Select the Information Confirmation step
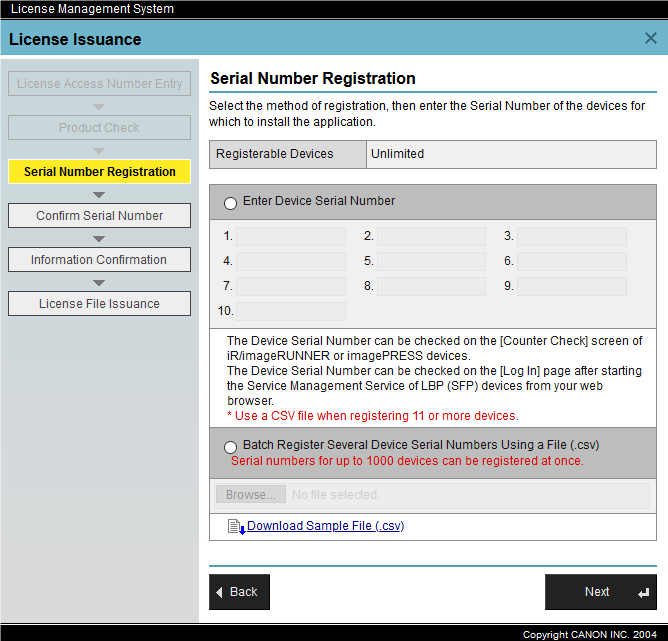 99,260
